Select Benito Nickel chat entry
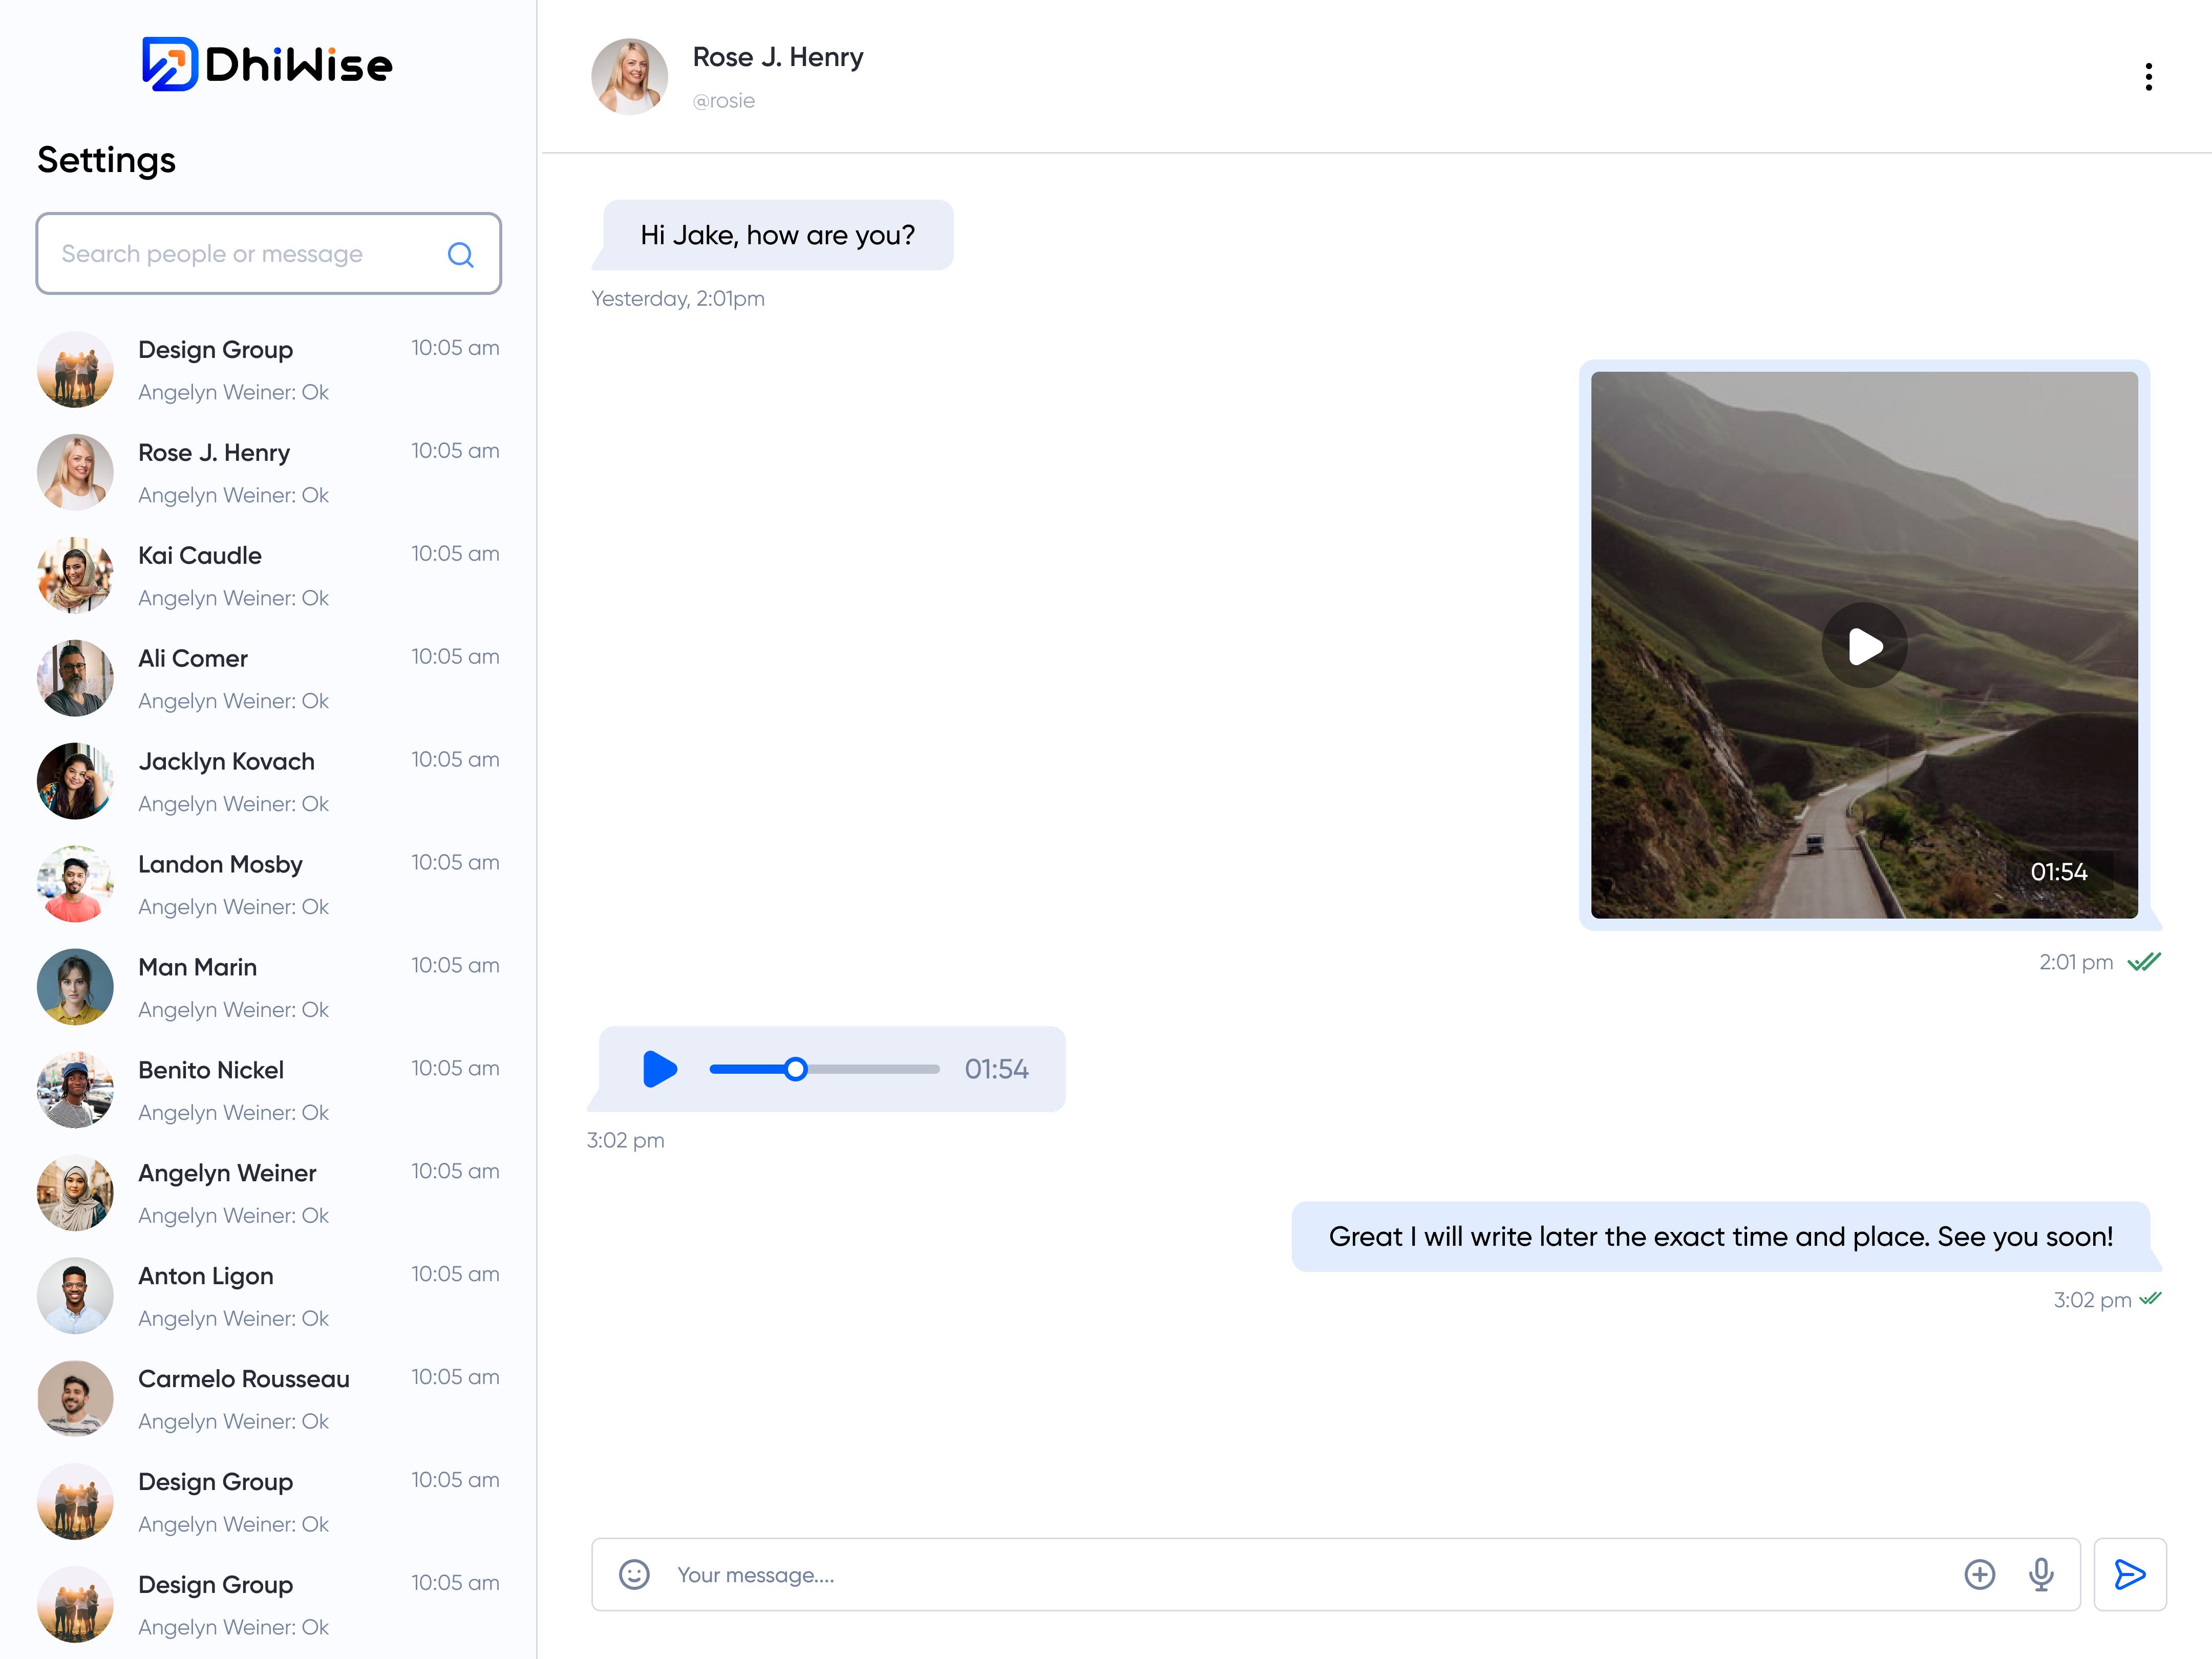Image resolution: width=2212 pixels, height=1659 pixels. click(268, 1090)
